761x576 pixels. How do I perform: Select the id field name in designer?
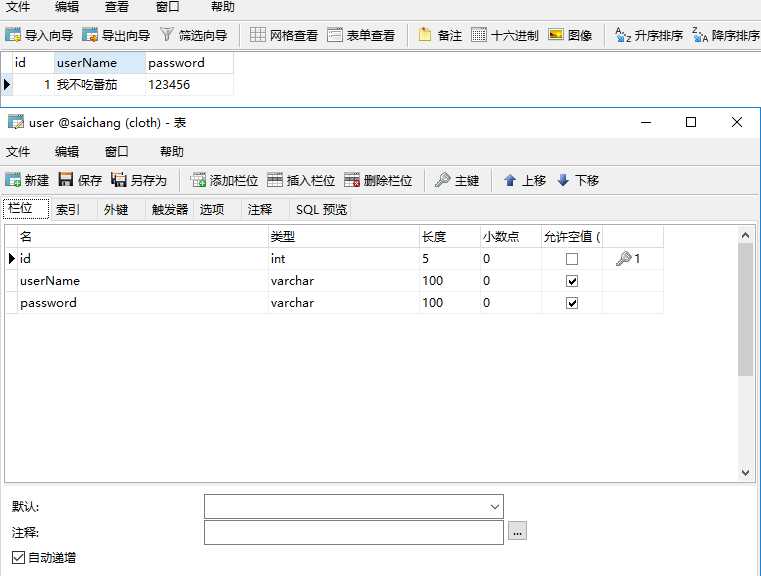click(x=143, y=259)
